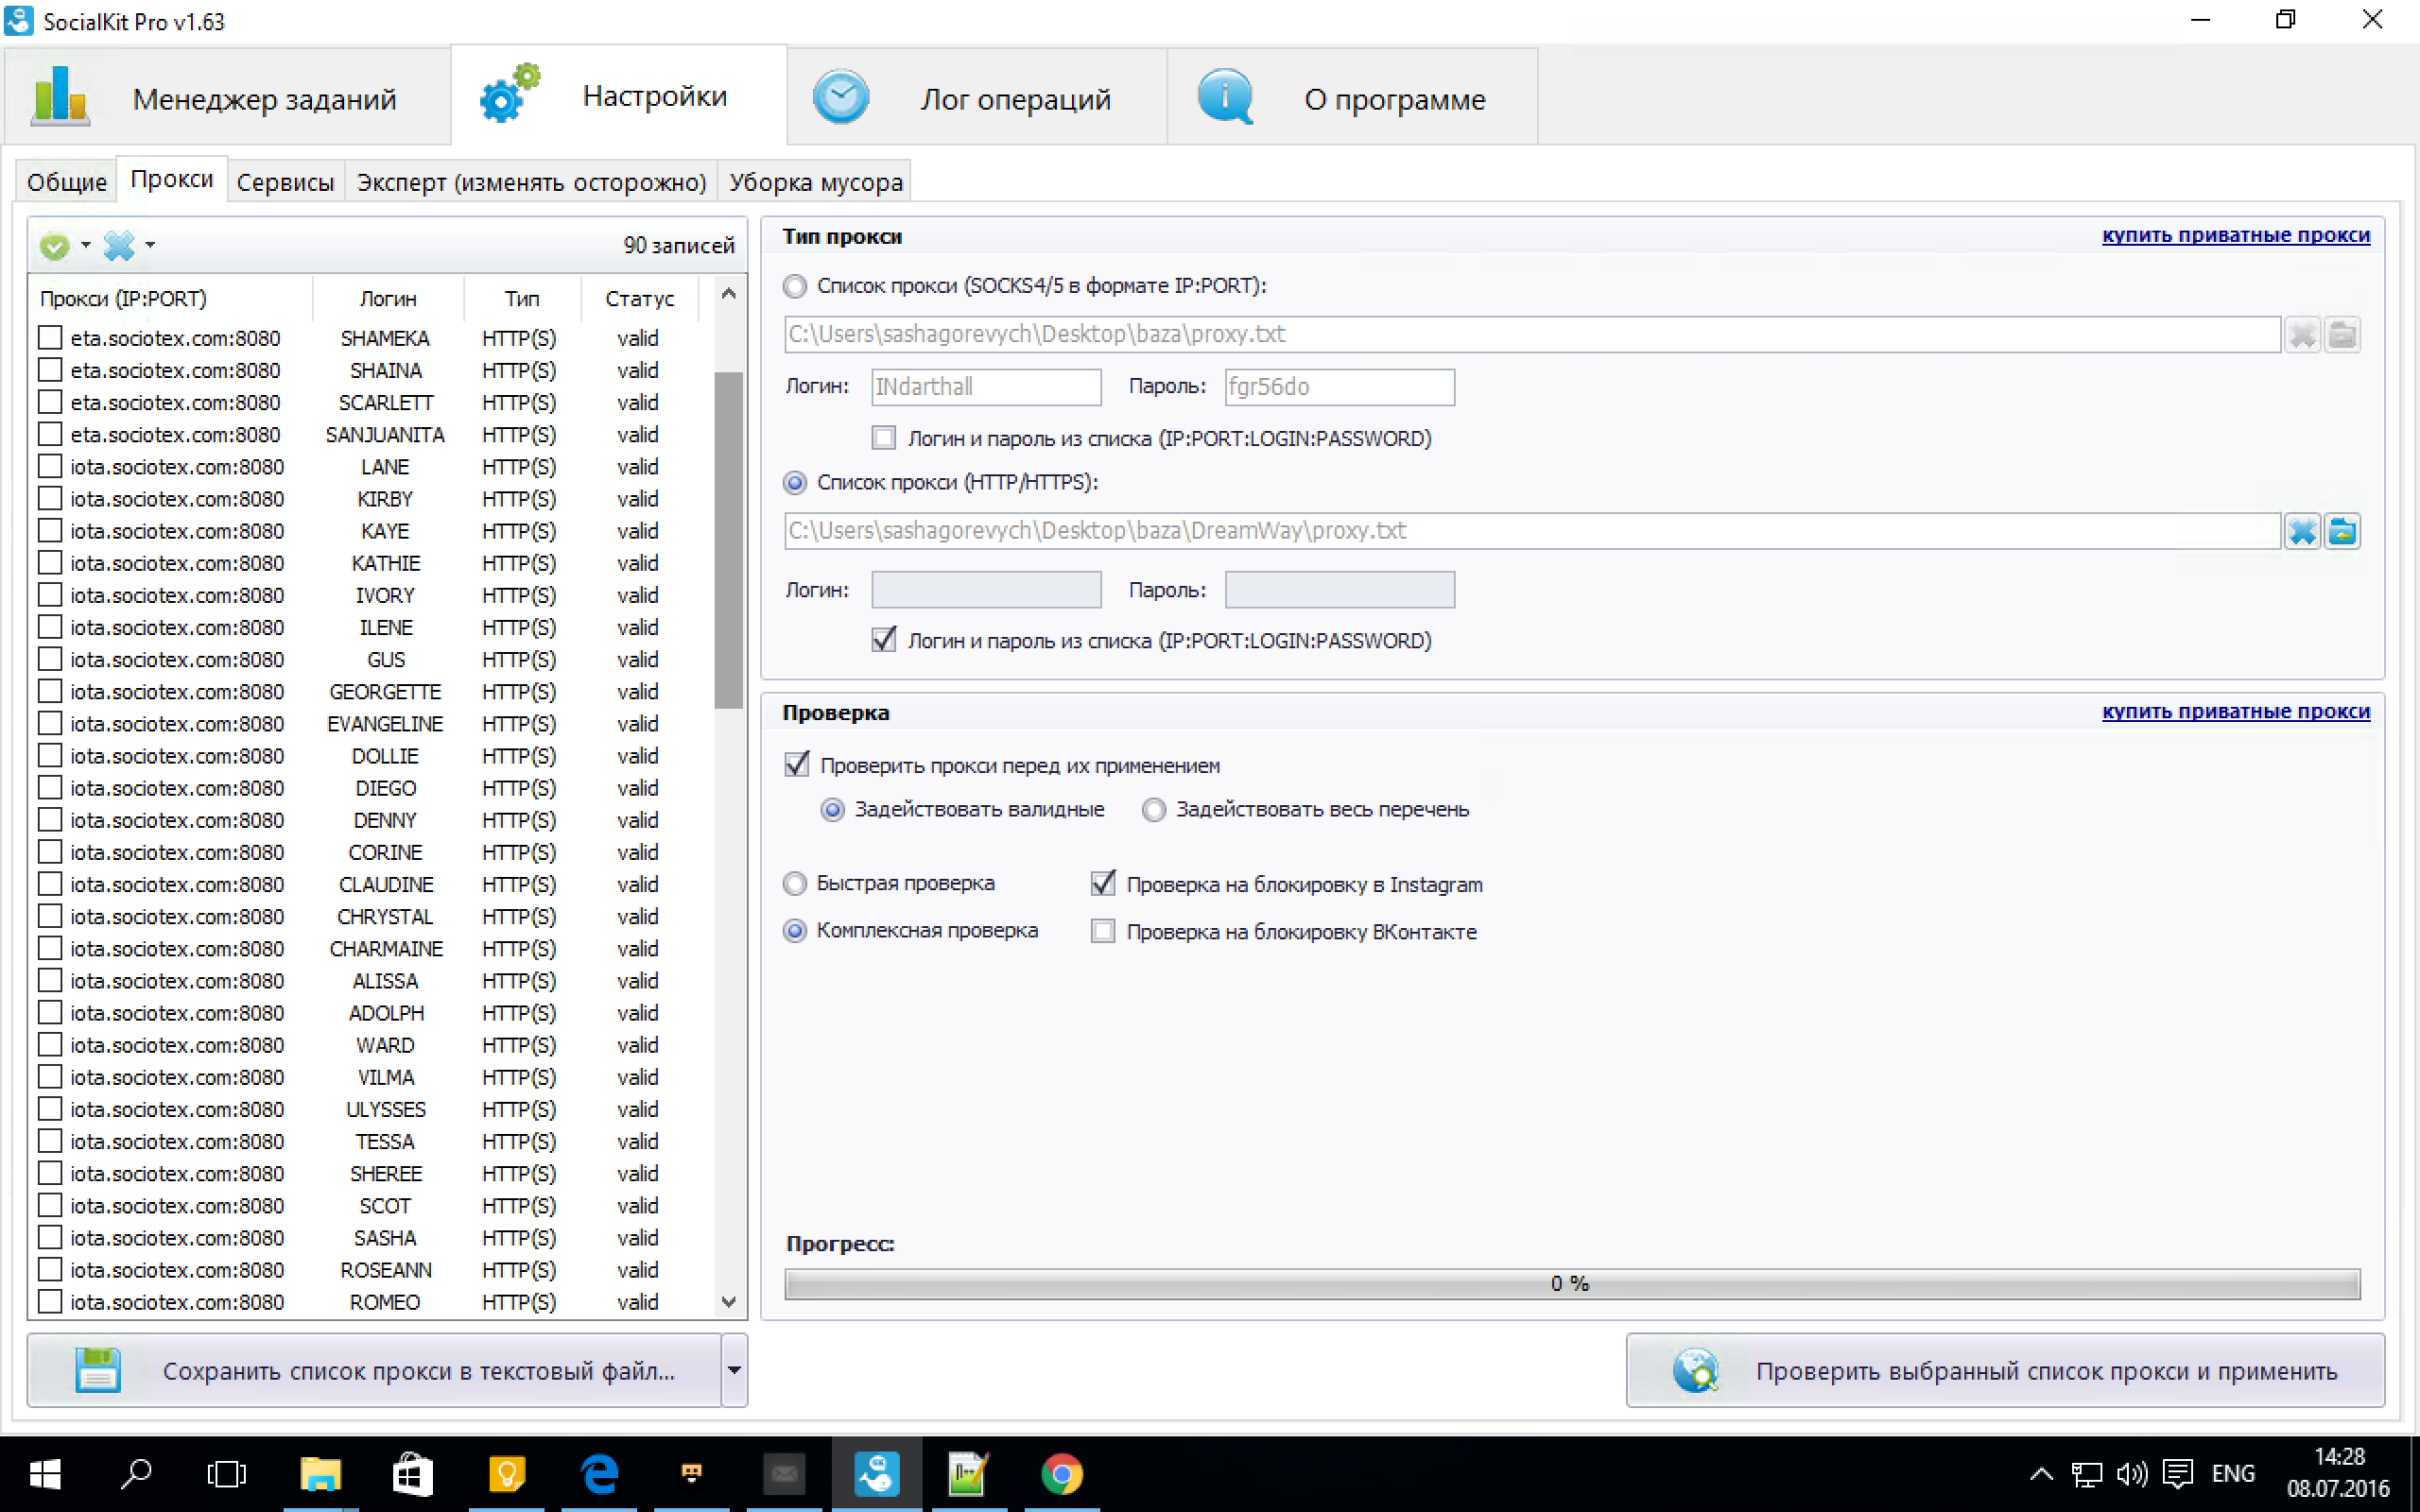The width and height of the screenshot is (2420, 1512).
Task: Toggle Проверка на блокировку ВКонтакте checkbox
Action: point(1103,931)
